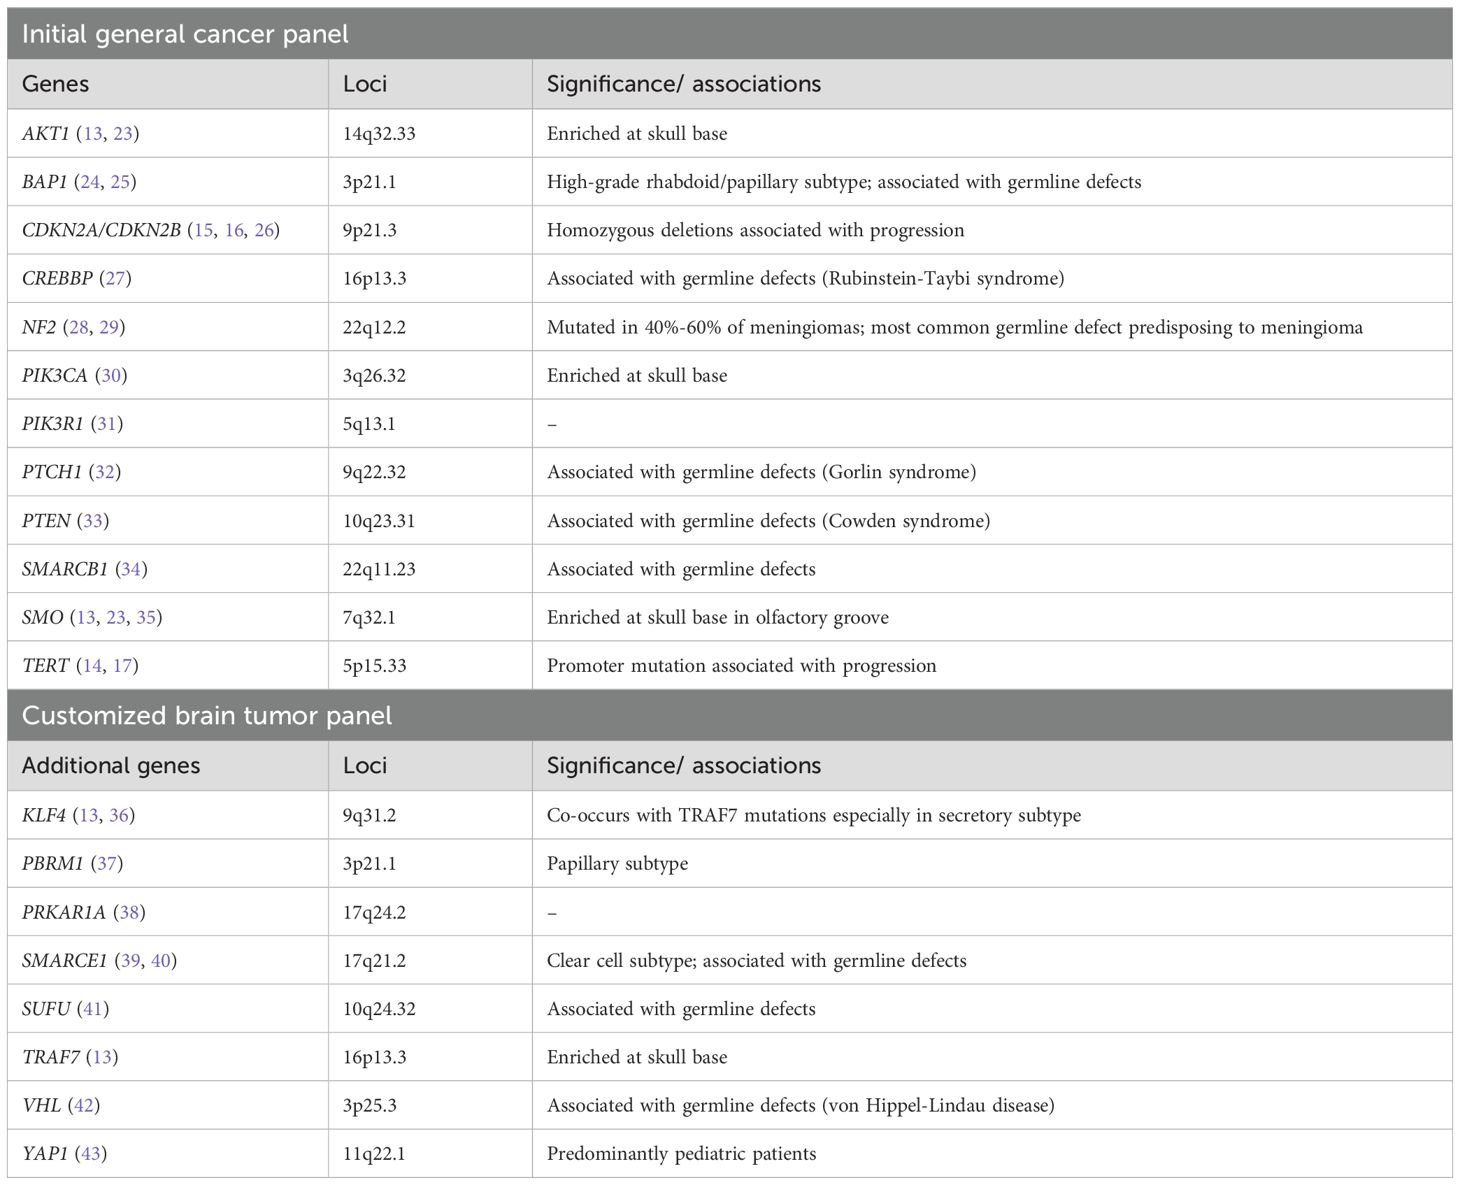The image size is (1460, 1185).
Task: Open reference 28 beside NF2
Action: point(79,327)
